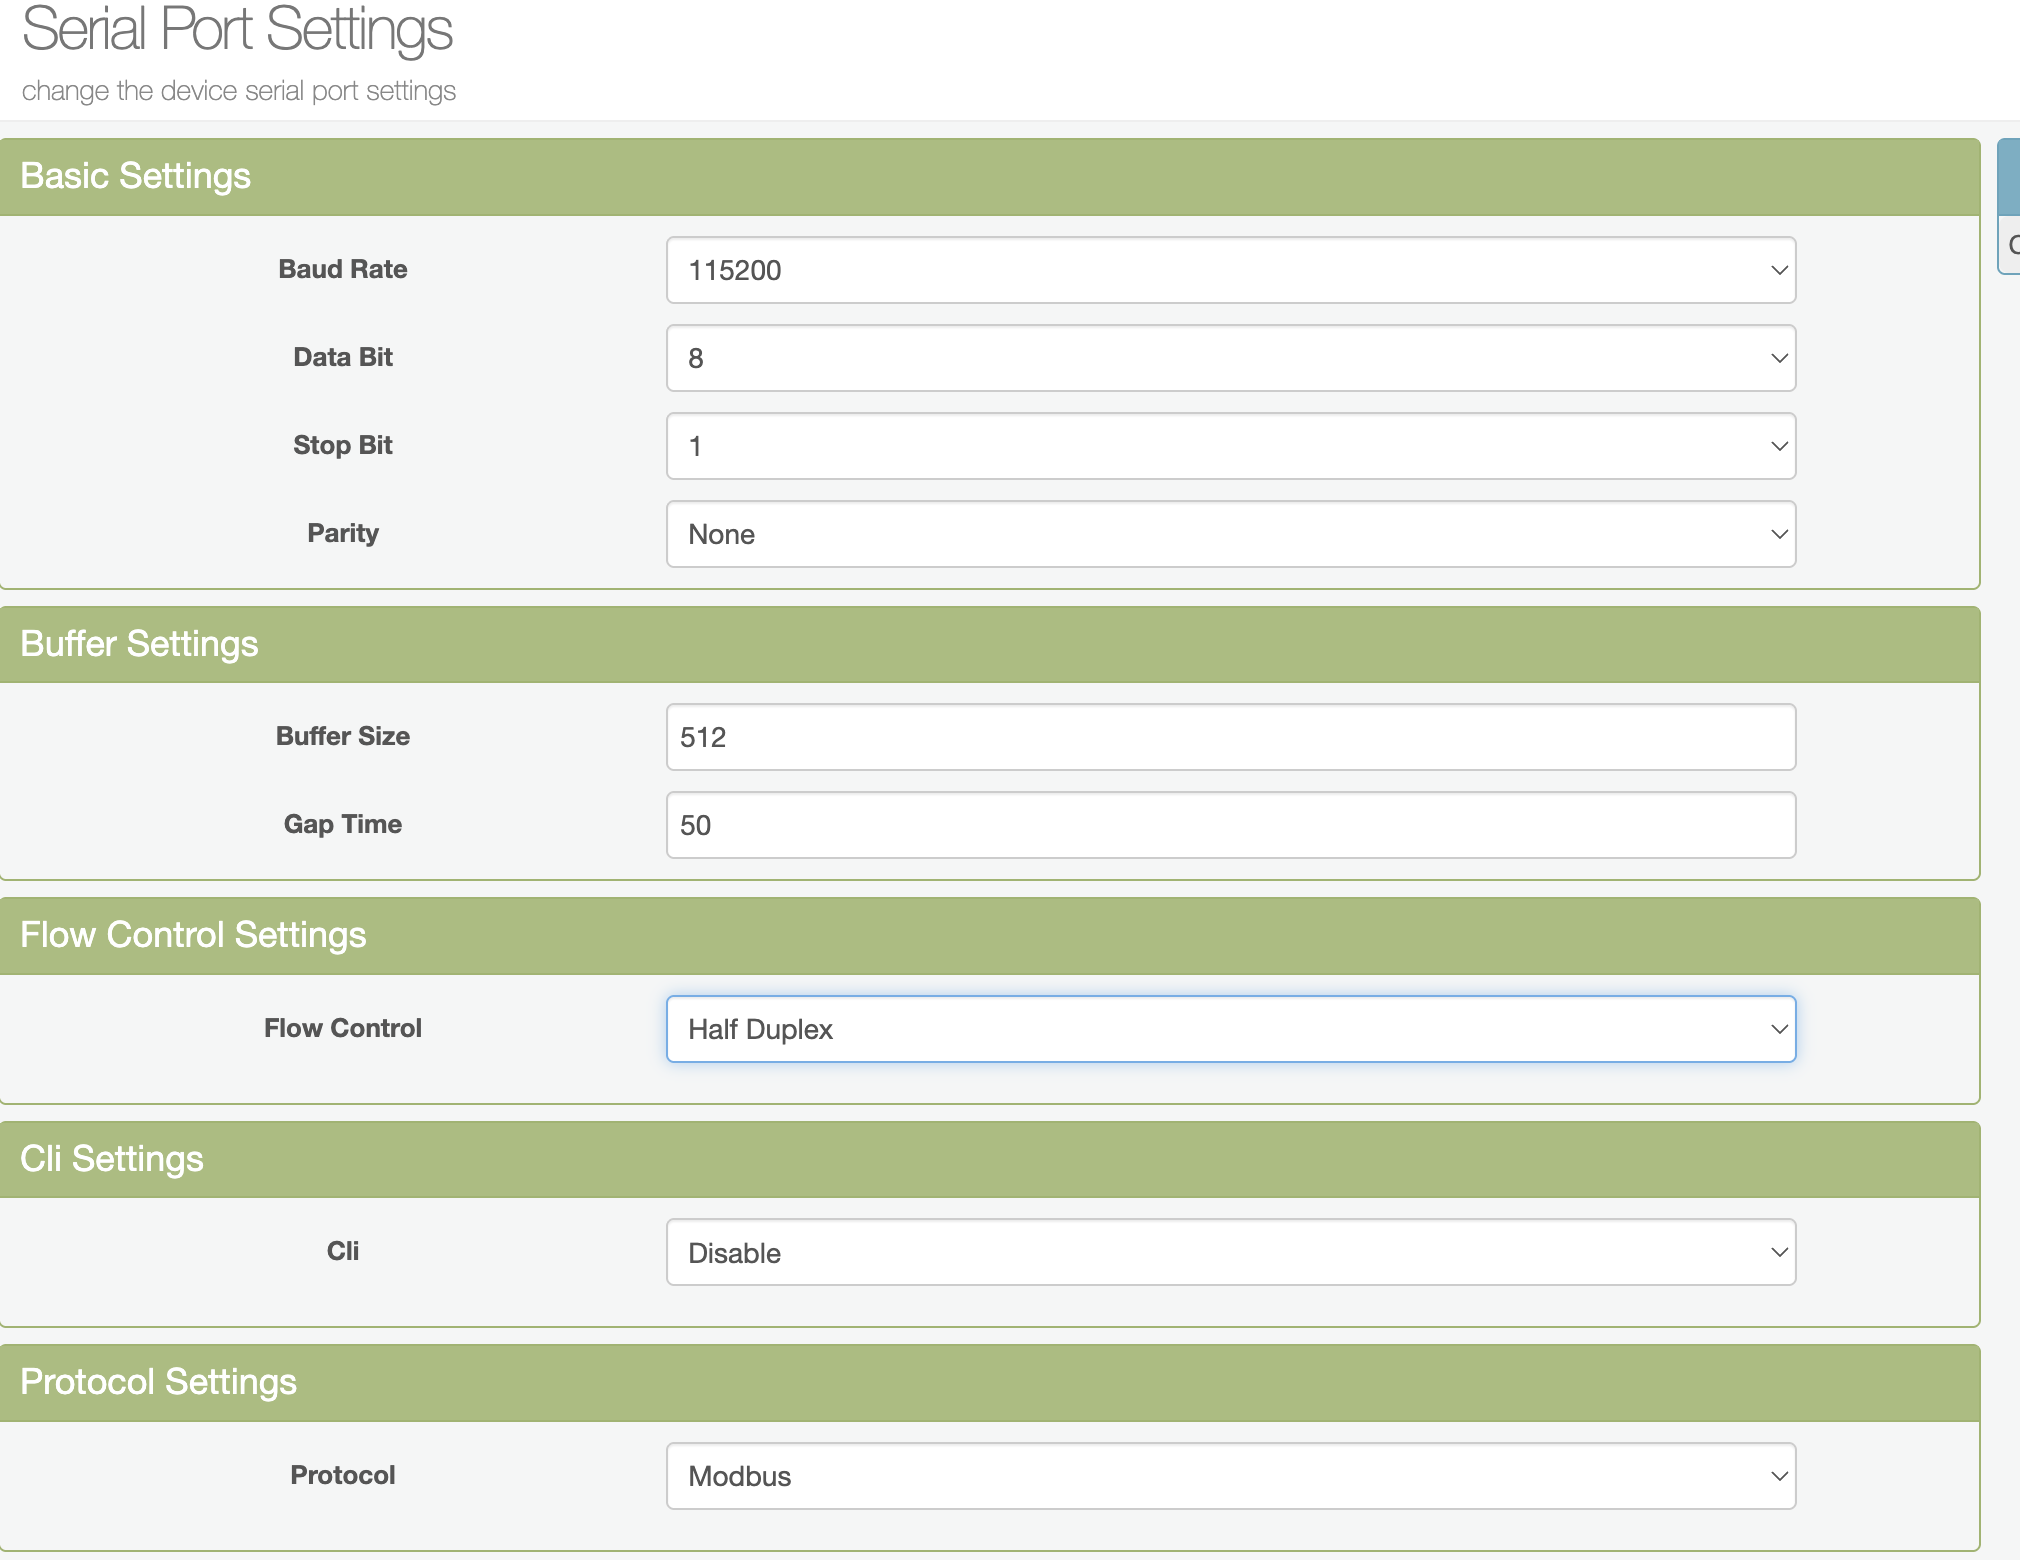Click the Baud Rate label
The image size is (2020, 1560).
pos(342,269)
